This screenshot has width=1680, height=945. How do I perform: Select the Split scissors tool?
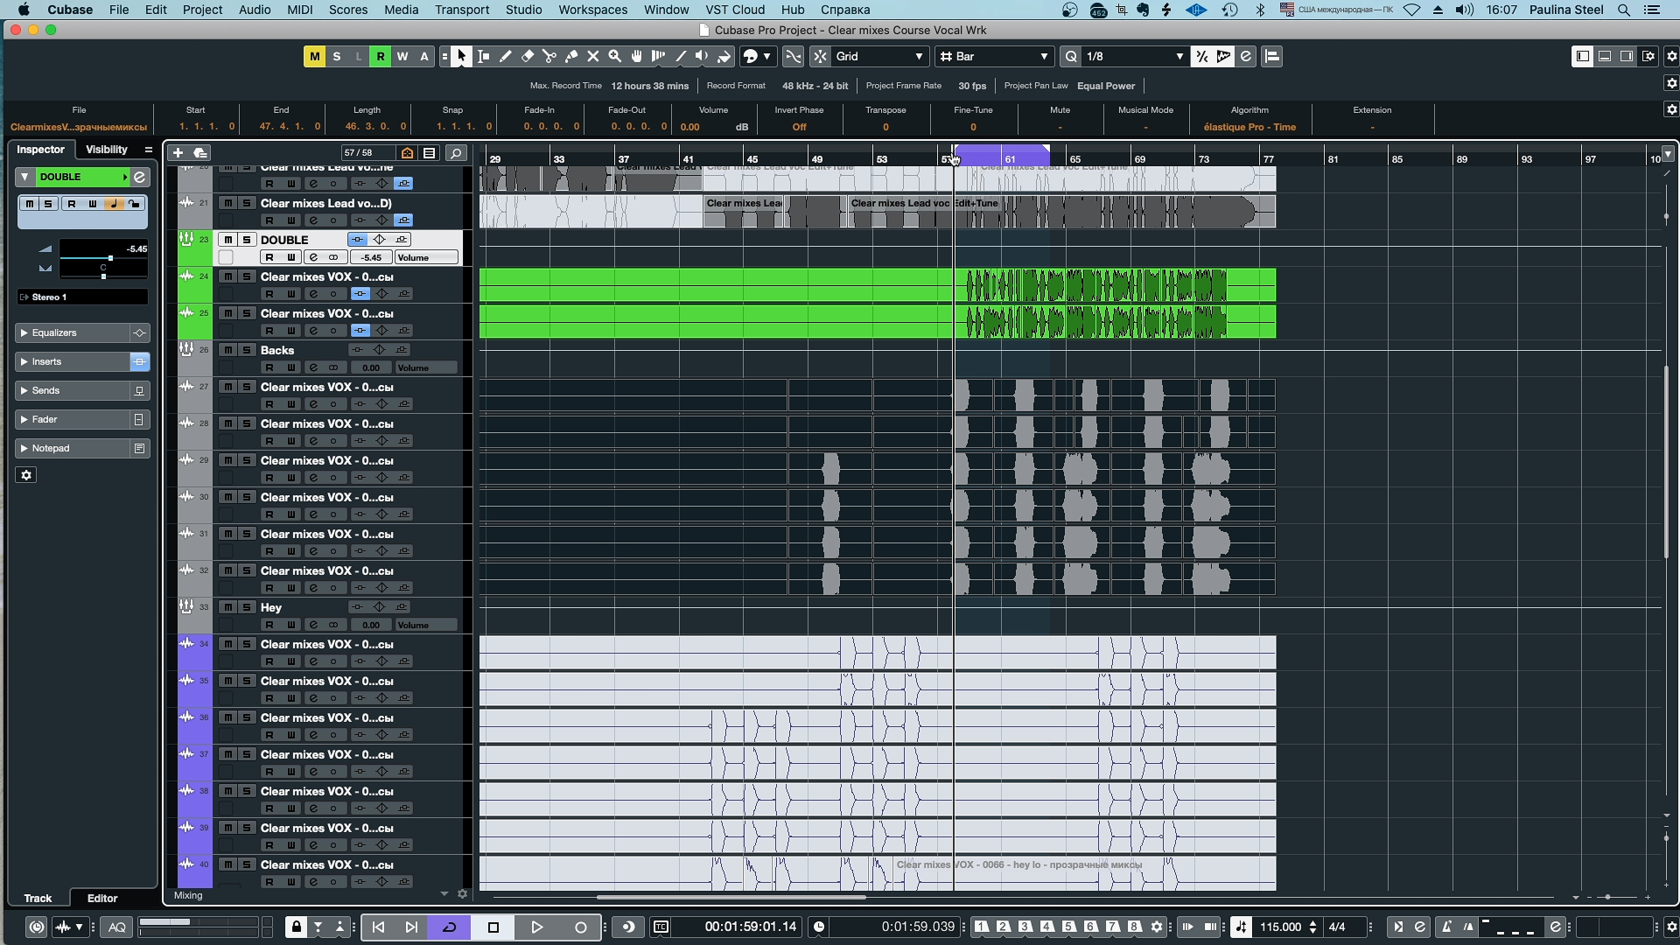[x=549, y=56]
